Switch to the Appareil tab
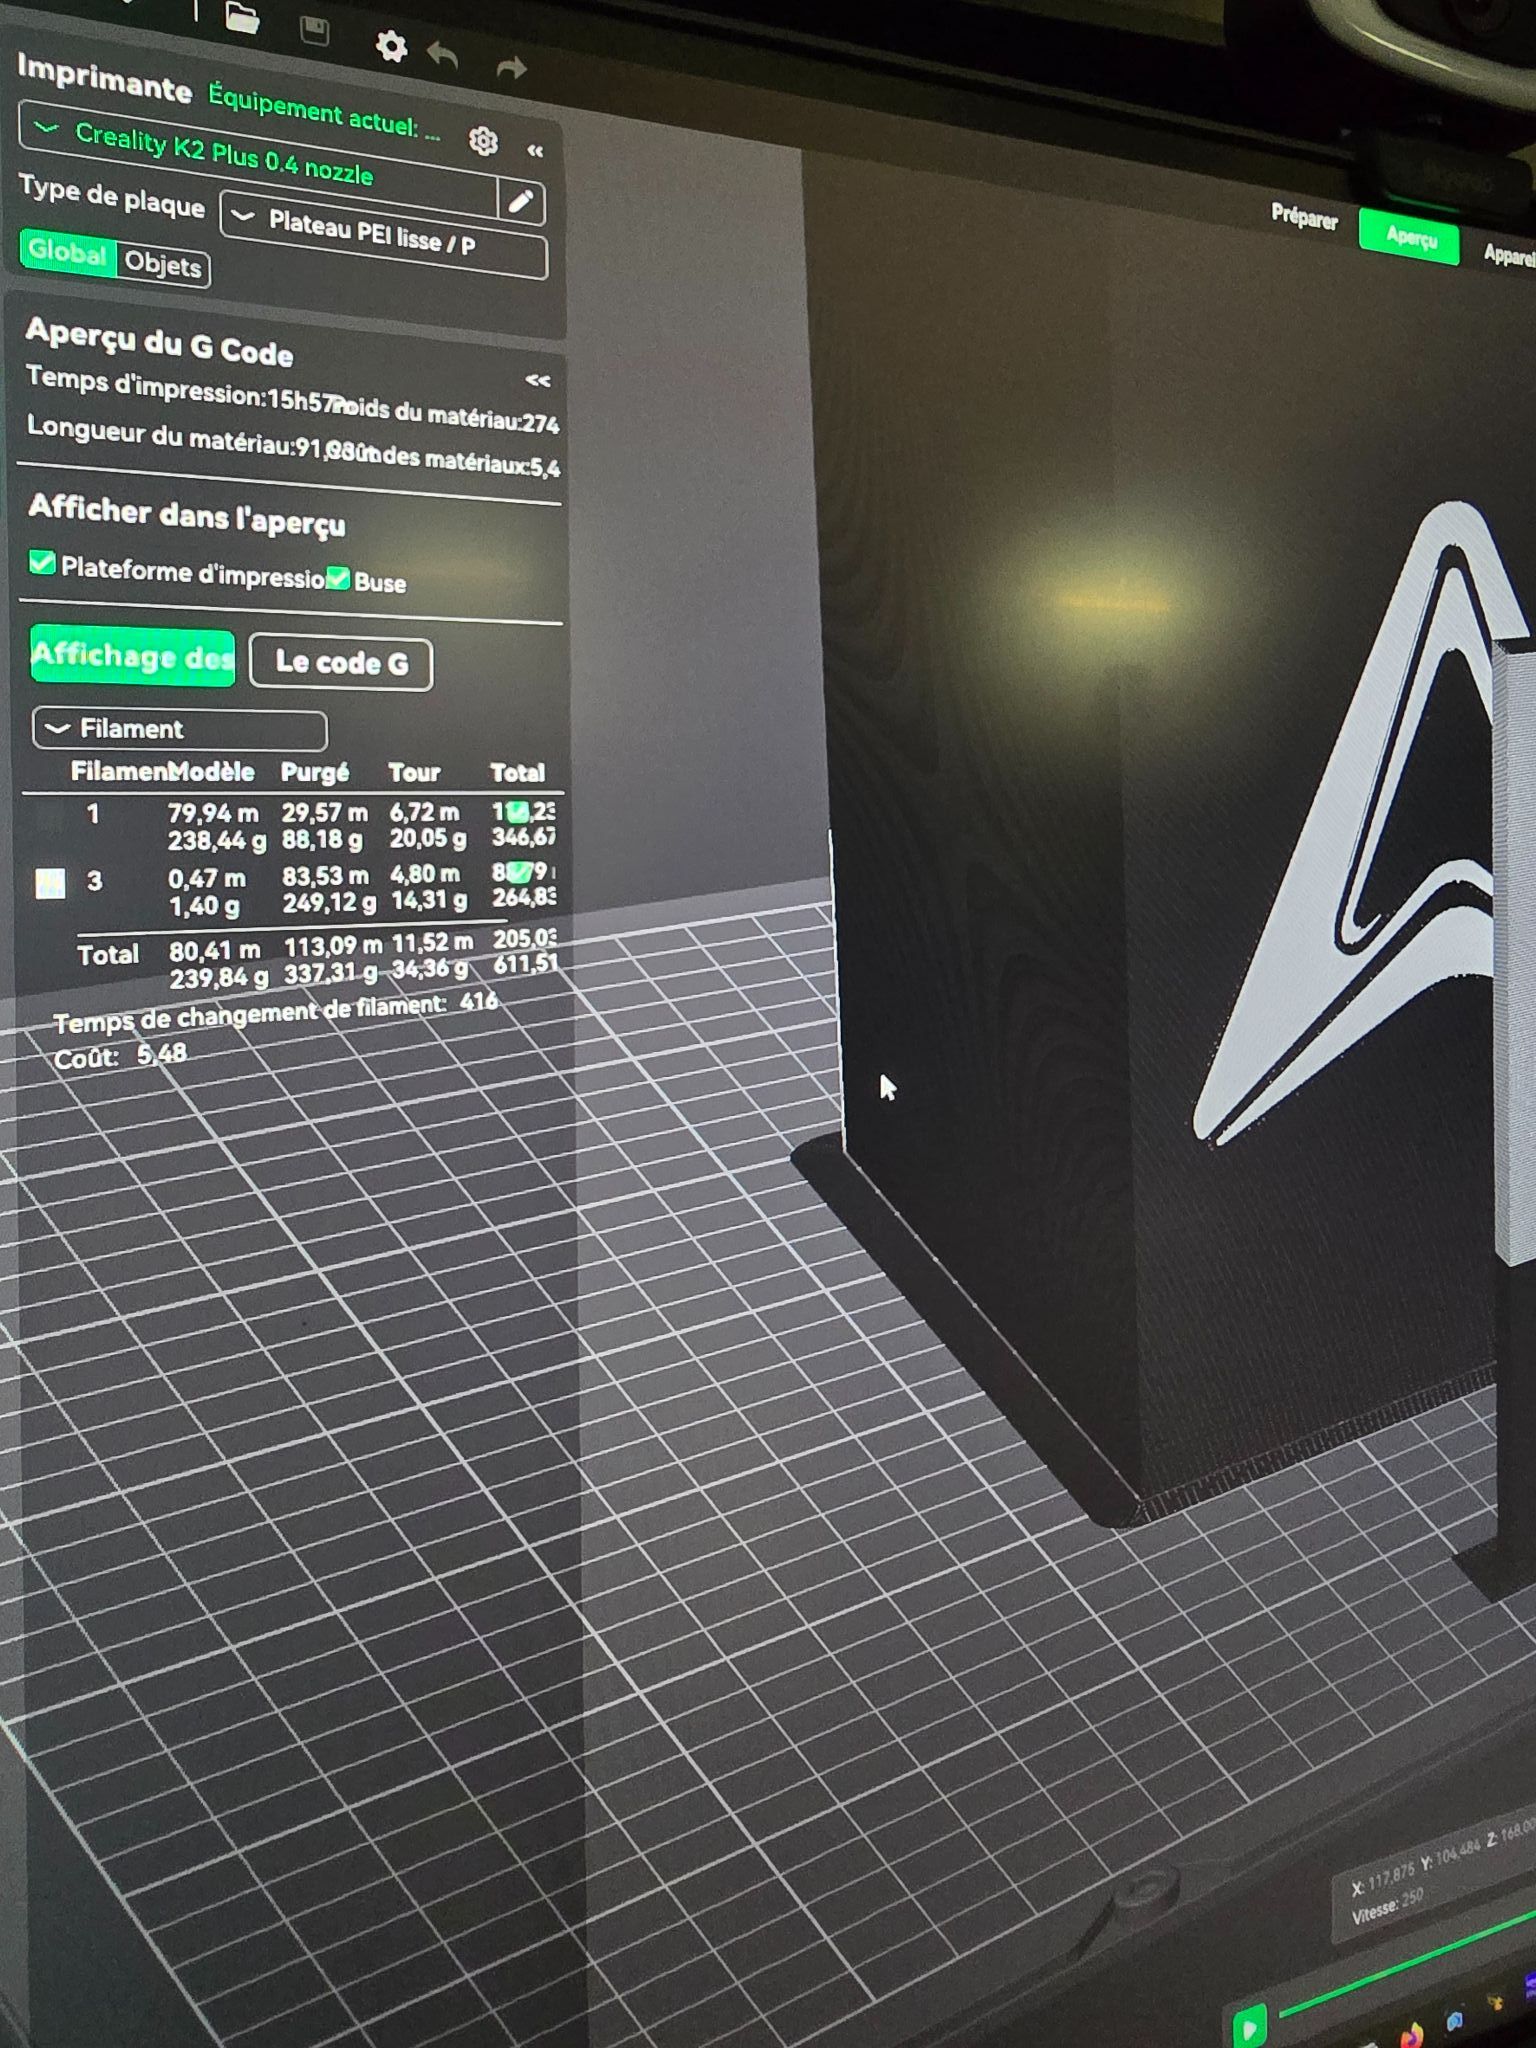 coord(1510,255)
